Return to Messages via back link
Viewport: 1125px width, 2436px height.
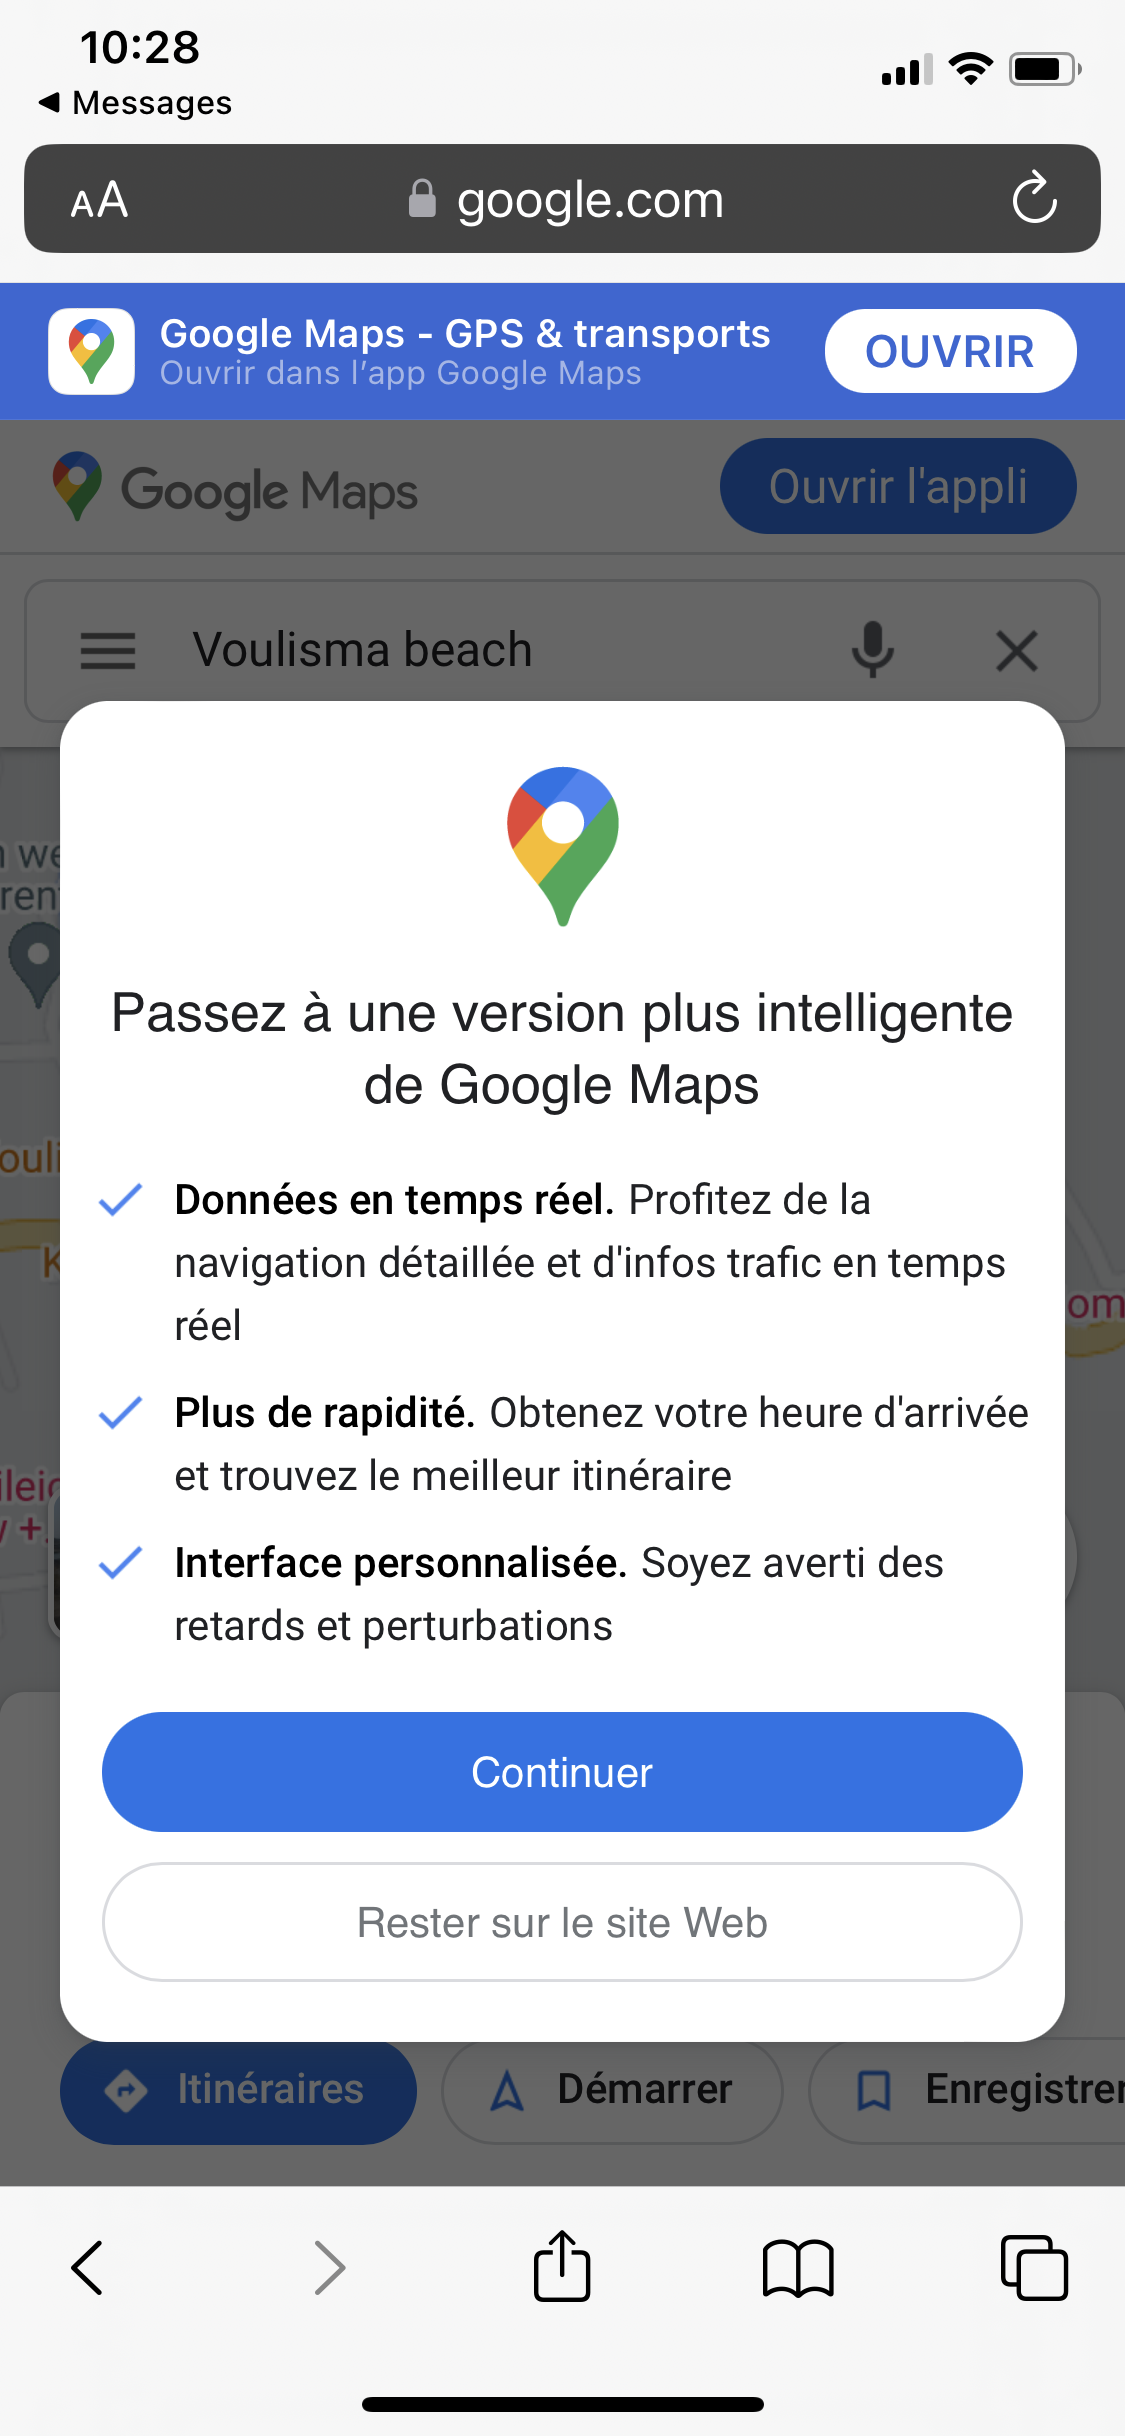point(135,103)
